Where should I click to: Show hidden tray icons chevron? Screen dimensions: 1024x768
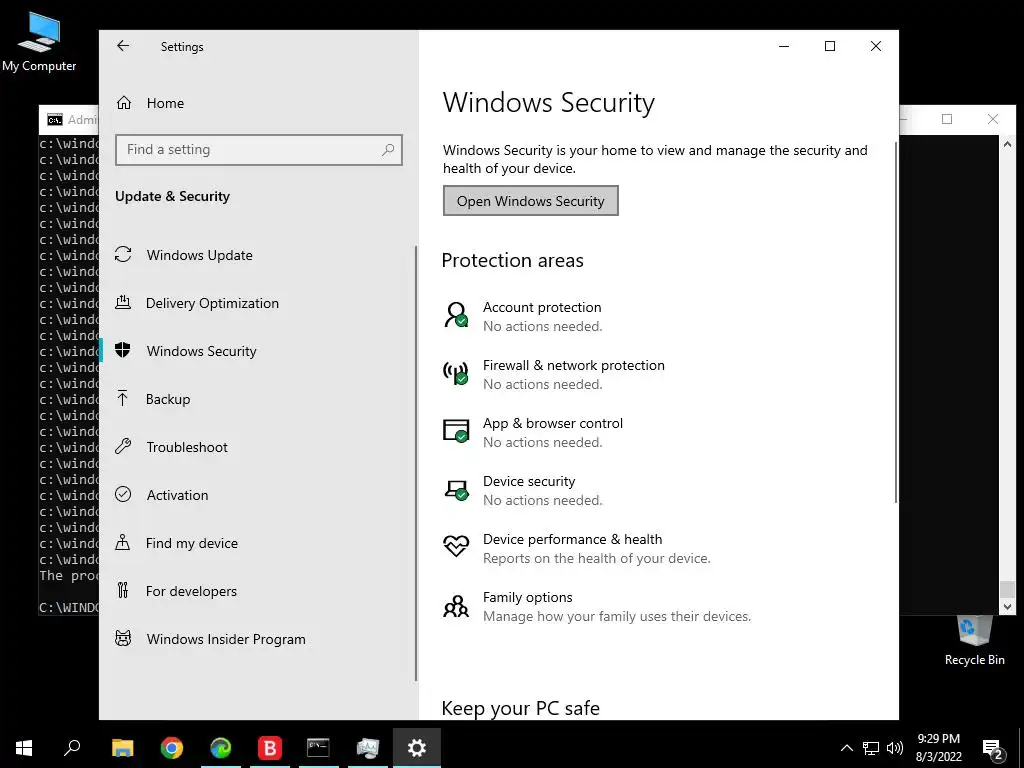pos(846,748)
